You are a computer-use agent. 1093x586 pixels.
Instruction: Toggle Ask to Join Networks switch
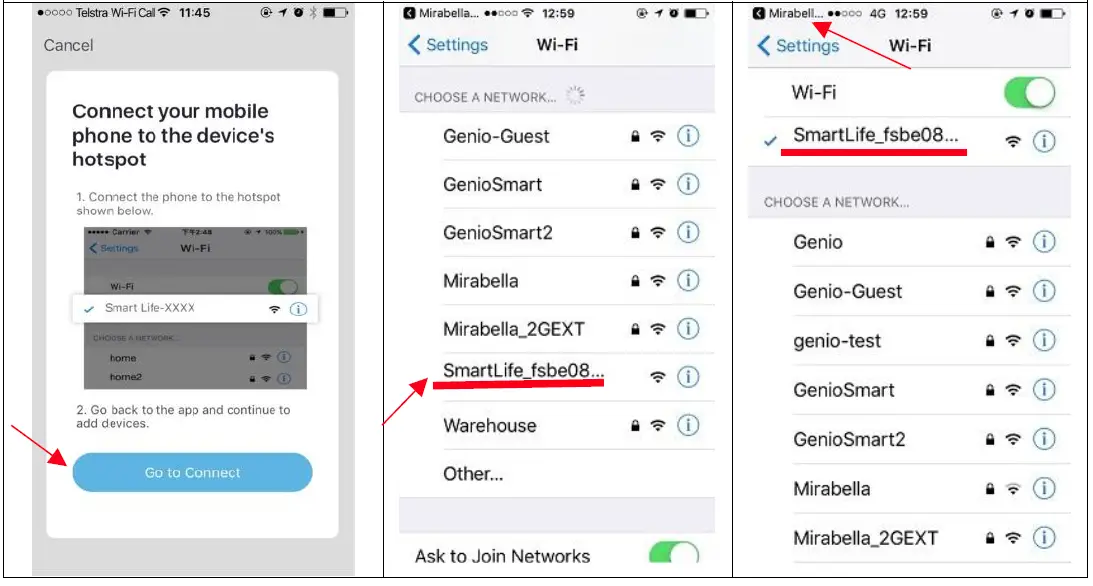(673, 553)
